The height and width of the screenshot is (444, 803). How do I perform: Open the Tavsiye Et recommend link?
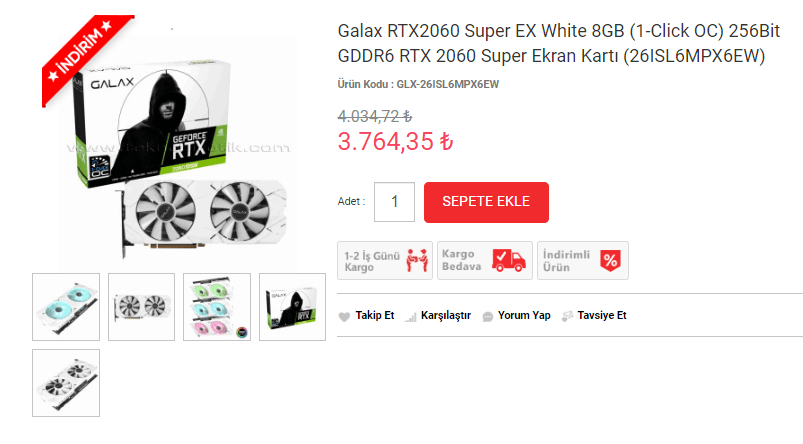pos(602,315)
